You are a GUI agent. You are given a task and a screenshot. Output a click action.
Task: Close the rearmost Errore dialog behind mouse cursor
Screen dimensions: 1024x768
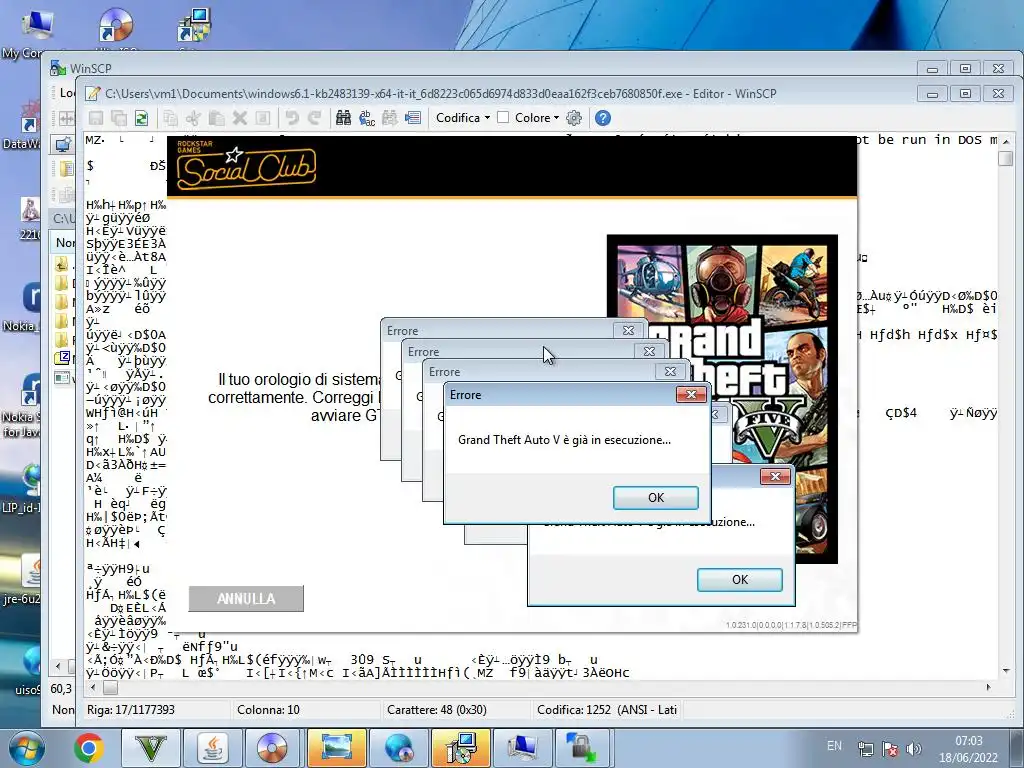628,330
